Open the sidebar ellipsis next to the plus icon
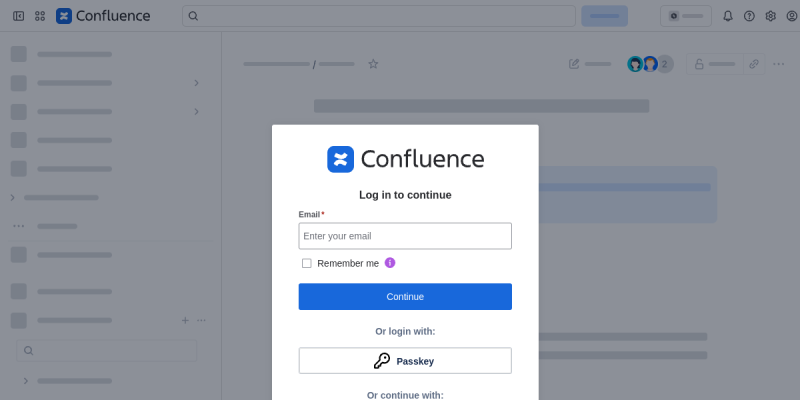This screenshot has width=800, height=400. tap(202, 320)
